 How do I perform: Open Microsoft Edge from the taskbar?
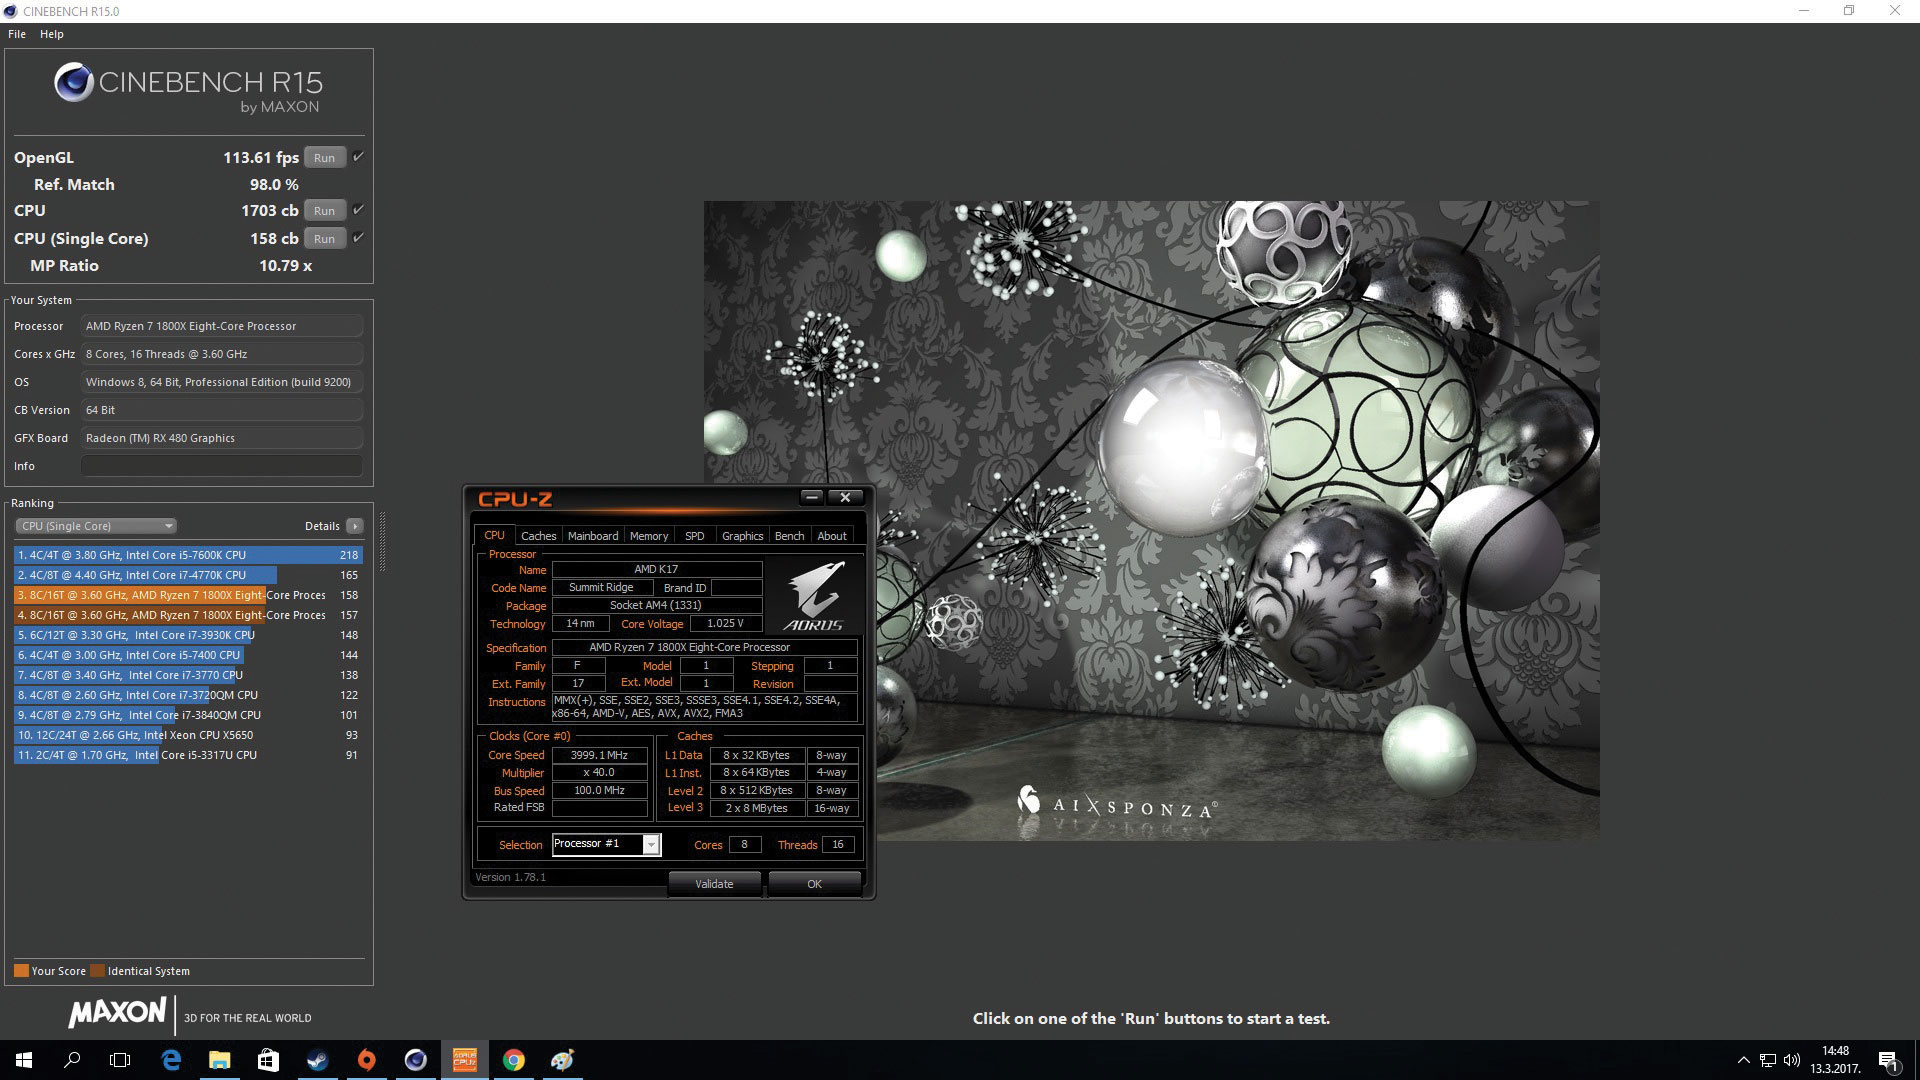click(171, 1060)
